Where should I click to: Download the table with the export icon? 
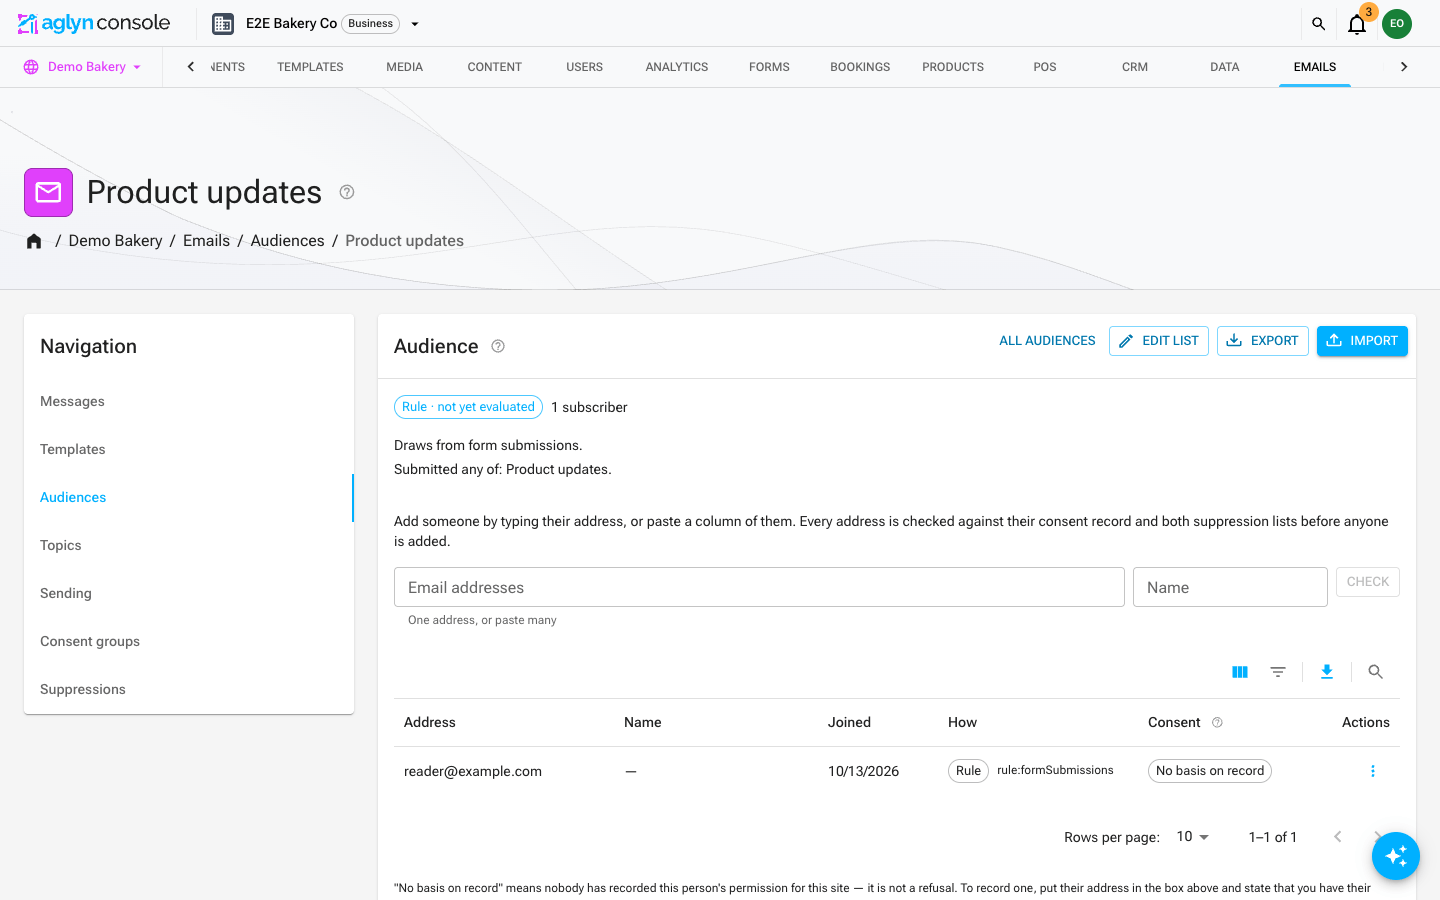1327,672
